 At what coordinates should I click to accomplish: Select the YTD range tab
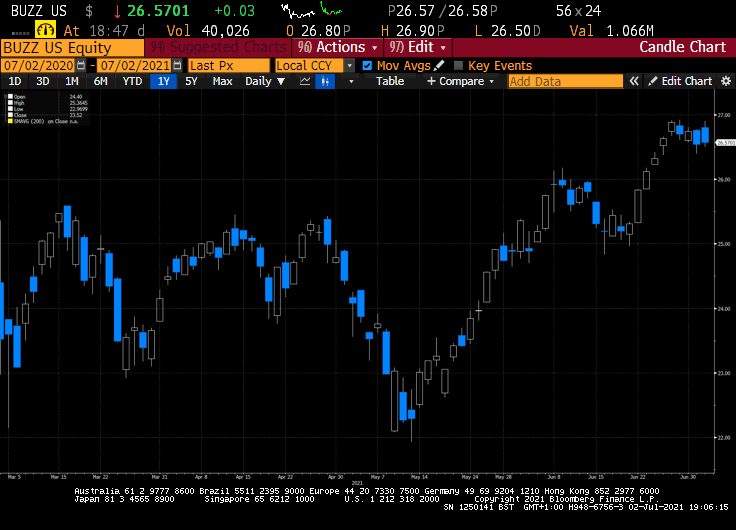[x=132, y=81]
